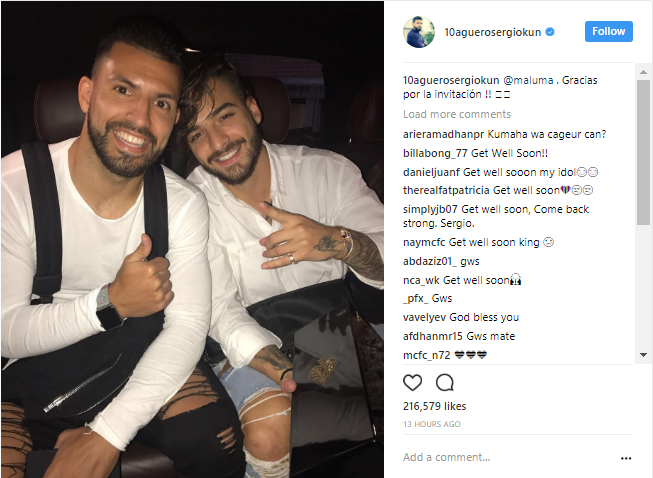The width and height of the screenshot is (653, 478).
Task: Click the comments scrollbar thumb
Action: 643,152
